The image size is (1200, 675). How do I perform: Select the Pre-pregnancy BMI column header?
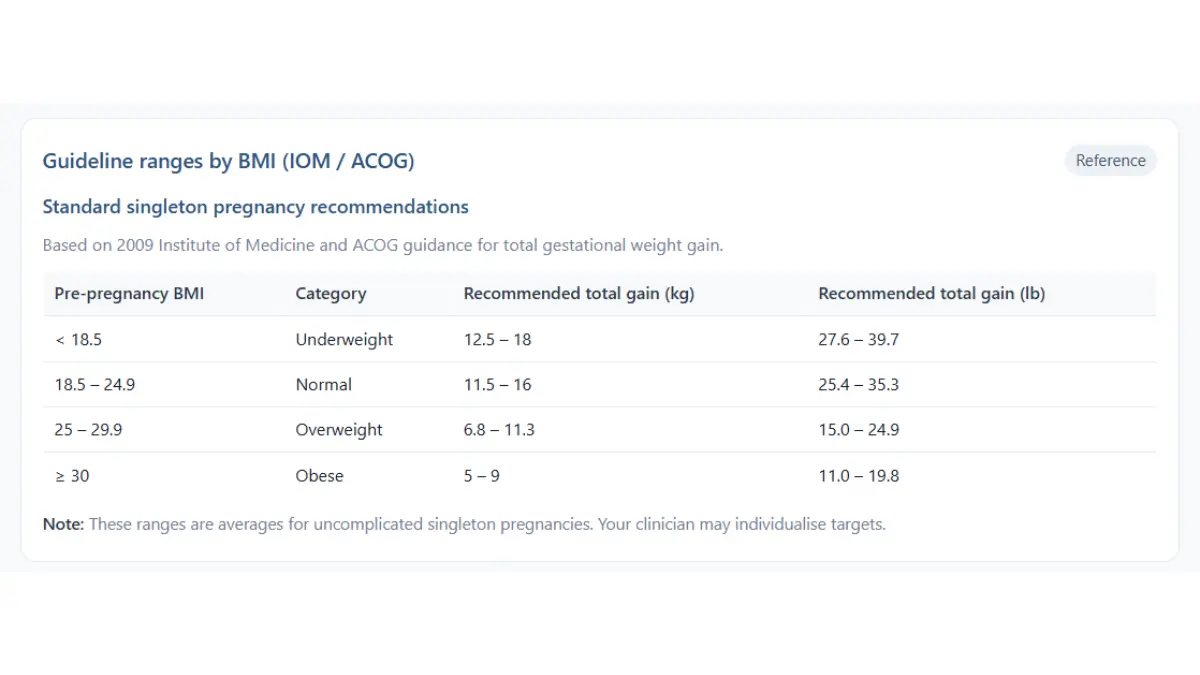click(129, 294)
